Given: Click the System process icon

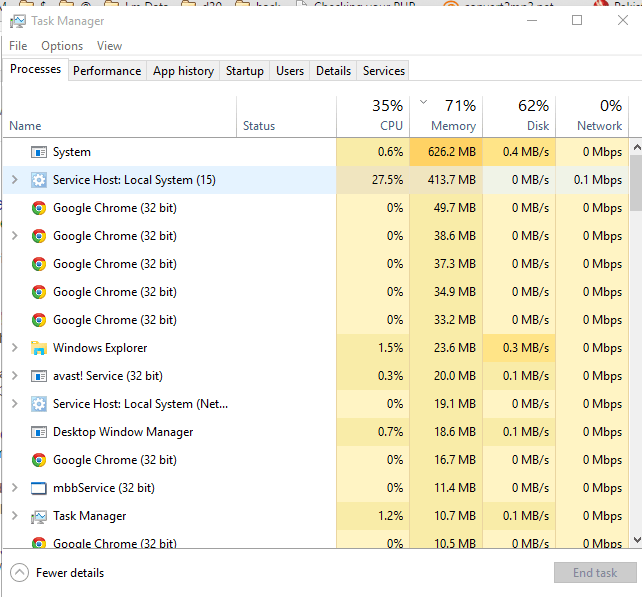Looking at the screenshot, I should click(39, 152).
